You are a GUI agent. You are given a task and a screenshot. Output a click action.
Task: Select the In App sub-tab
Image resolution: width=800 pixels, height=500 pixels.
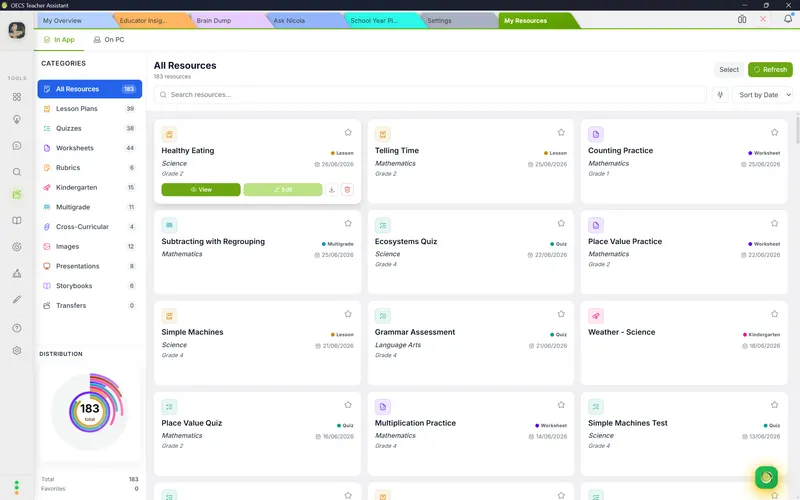coord(59,40)
